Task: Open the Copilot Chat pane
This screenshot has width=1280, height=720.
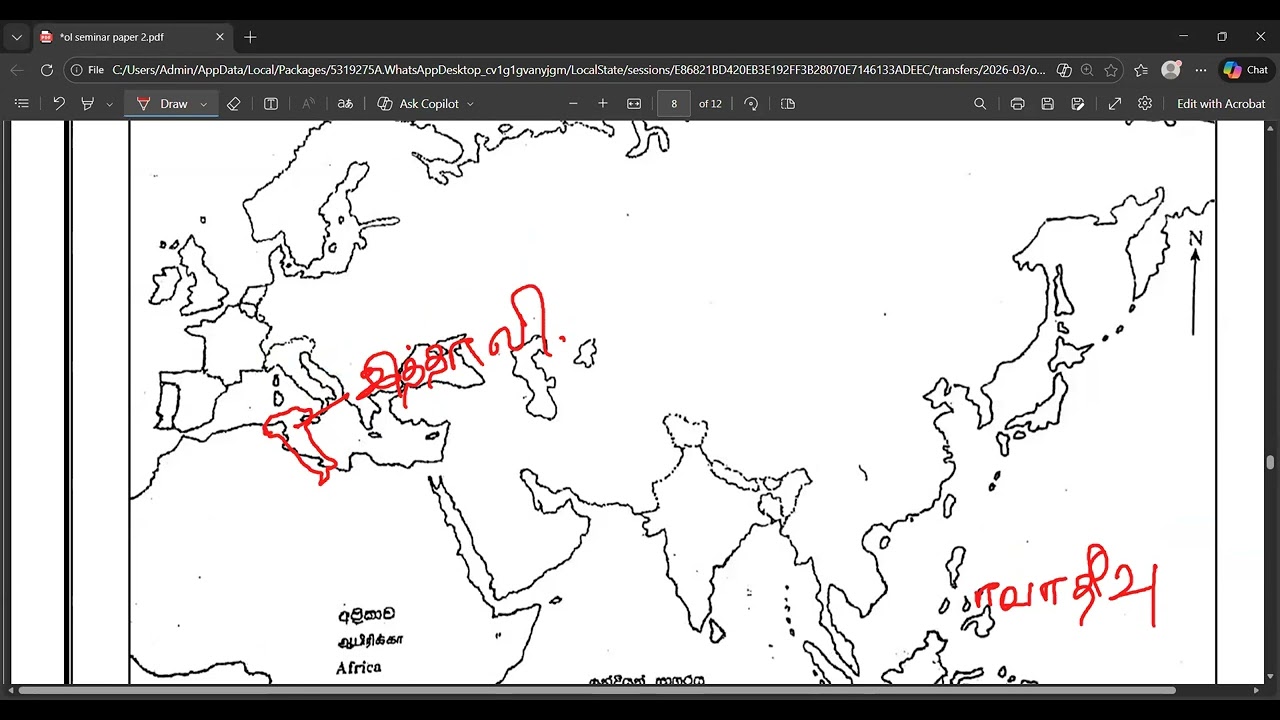Action: (x=1246, y=70)
